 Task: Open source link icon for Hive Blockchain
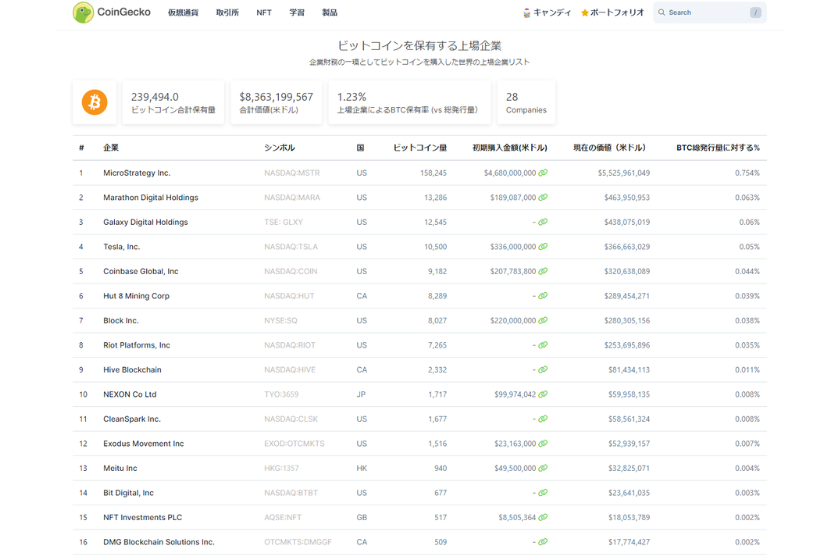tap(543, 370)
